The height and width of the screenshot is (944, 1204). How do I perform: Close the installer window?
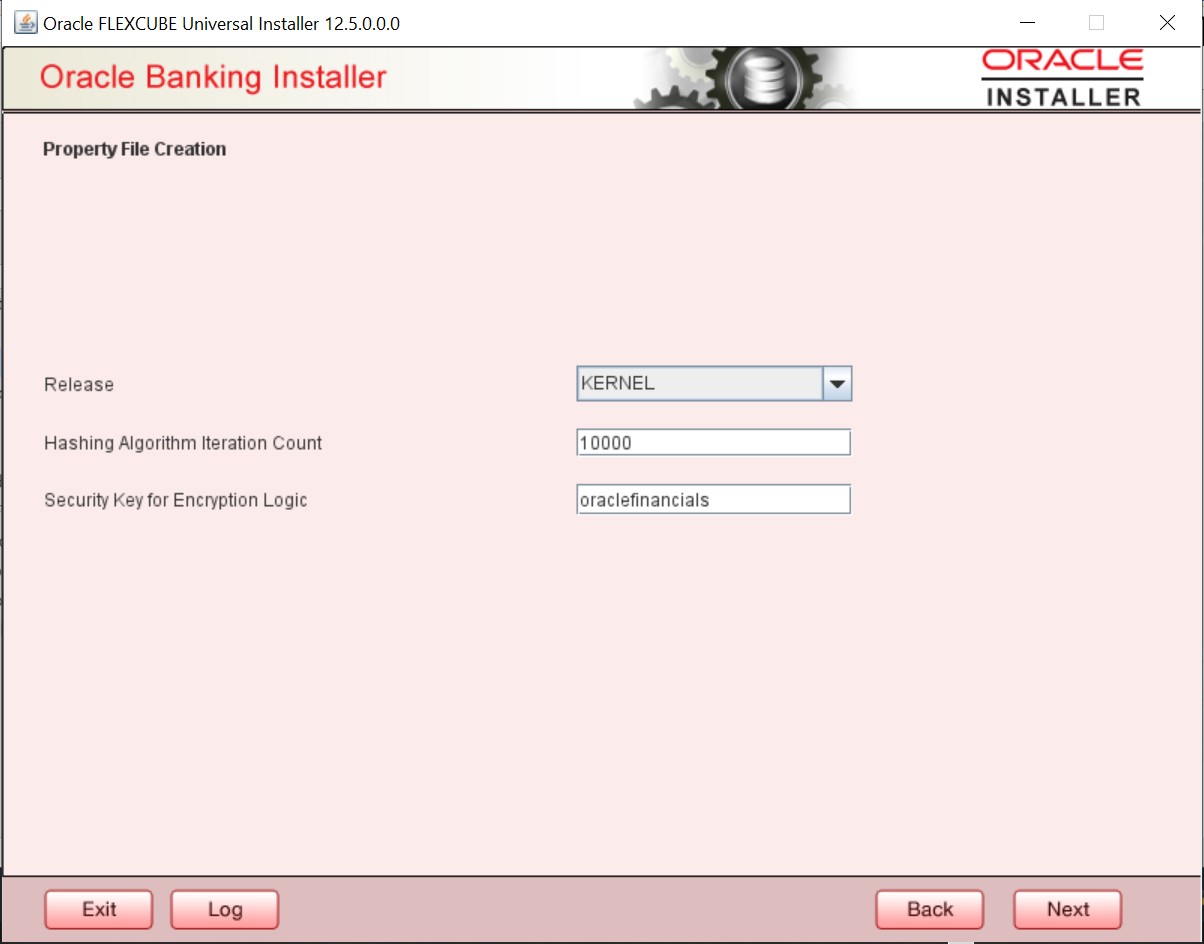[1167, 22]
